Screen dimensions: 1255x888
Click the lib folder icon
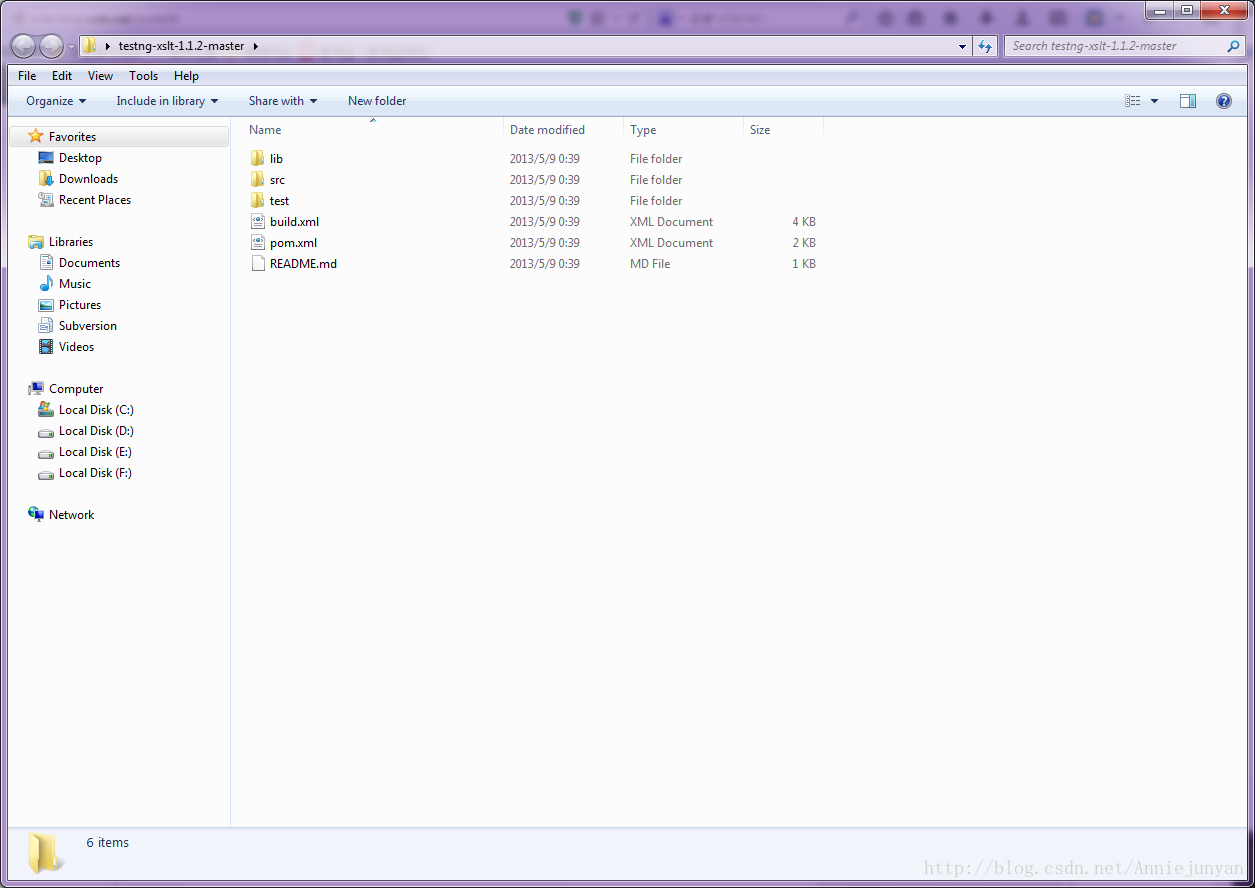(257, 159)
